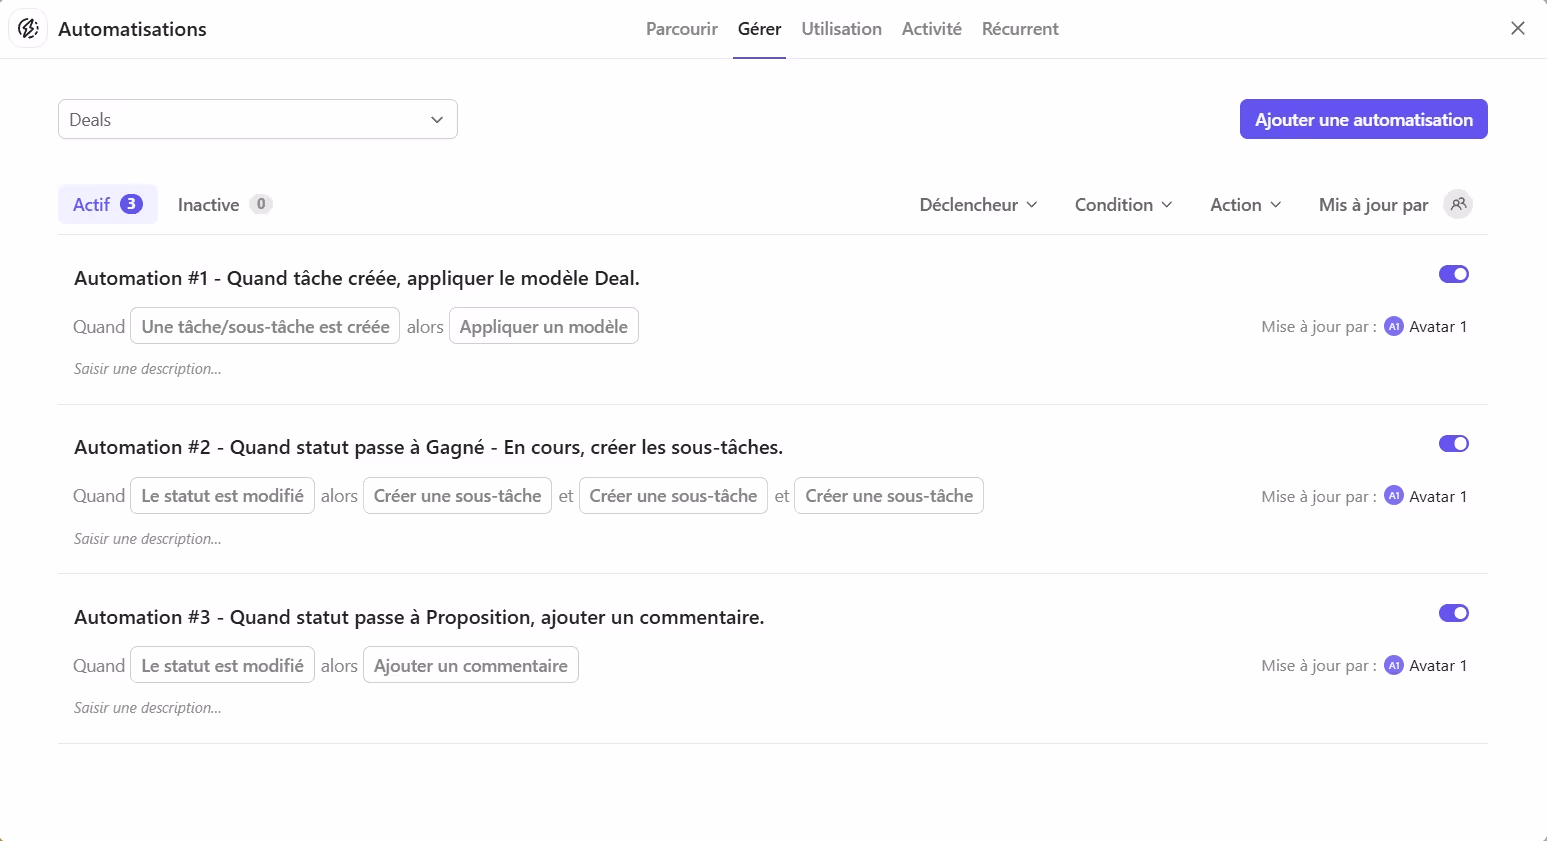Close the Automatisations panel
The height and width of the screenshot is (841, 1547).
click(x=1518, y=28)
